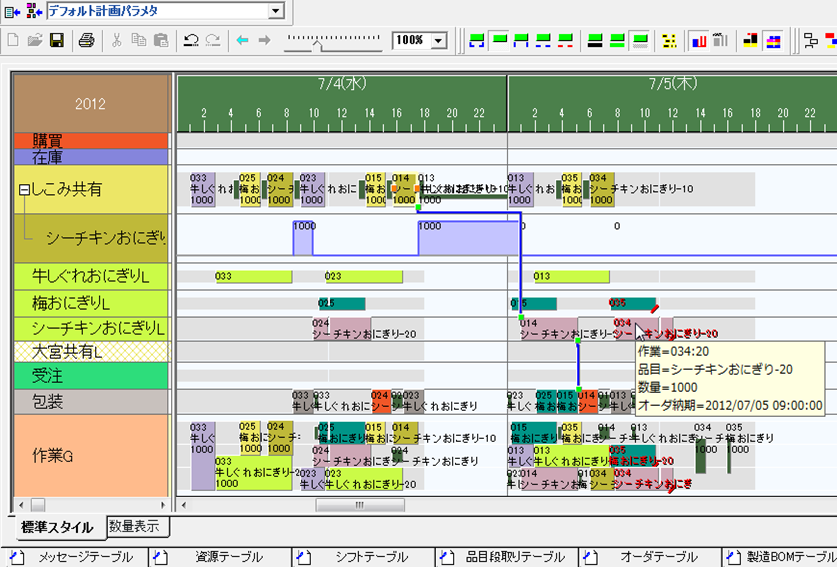Click the yellow dotted pattern icon
This screenshot has height=567, width=837.
(x=669, y=41)
